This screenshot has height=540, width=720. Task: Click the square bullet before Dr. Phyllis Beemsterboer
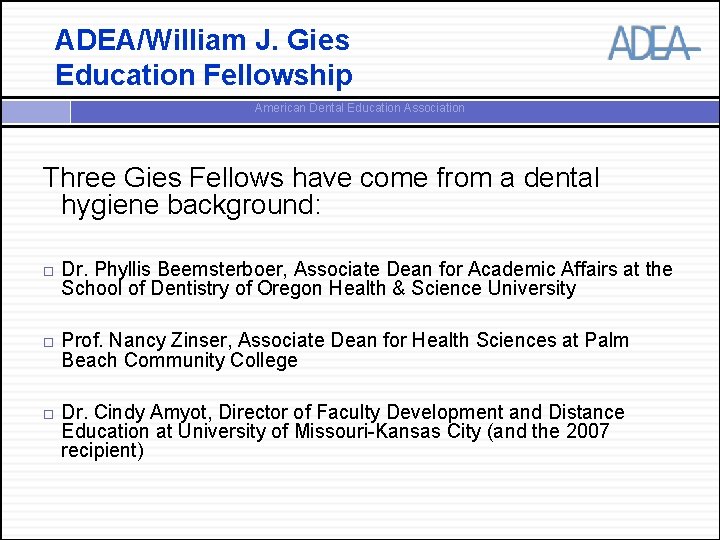(48, 271)
